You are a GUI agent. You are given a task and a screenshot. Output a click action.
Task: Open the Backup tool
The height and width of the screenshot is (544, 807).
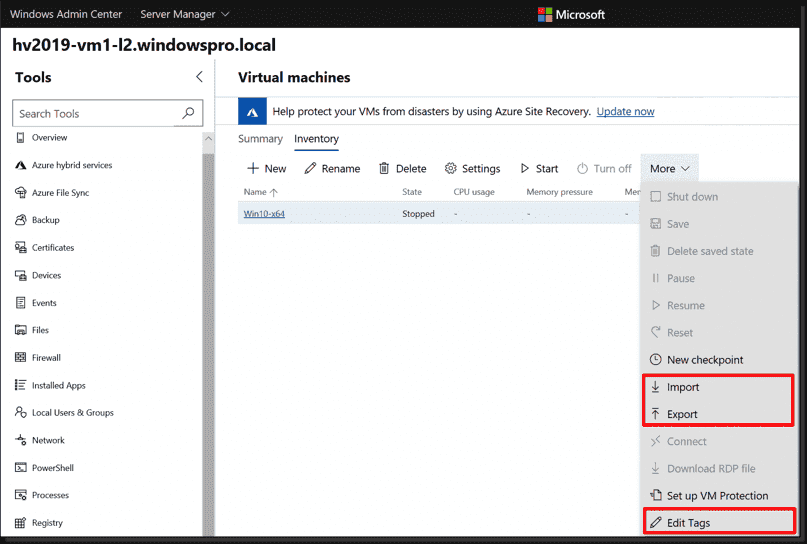(x=38, y=220)
